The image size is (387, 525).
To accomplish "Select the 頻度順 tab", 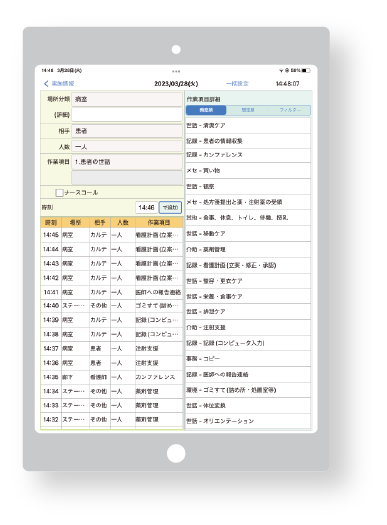I will (x=206, y=110).
